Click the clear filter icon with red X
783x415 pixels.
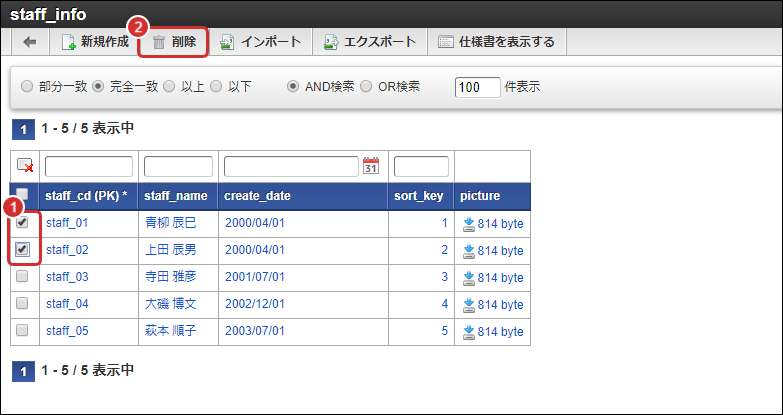click(25, 166)
